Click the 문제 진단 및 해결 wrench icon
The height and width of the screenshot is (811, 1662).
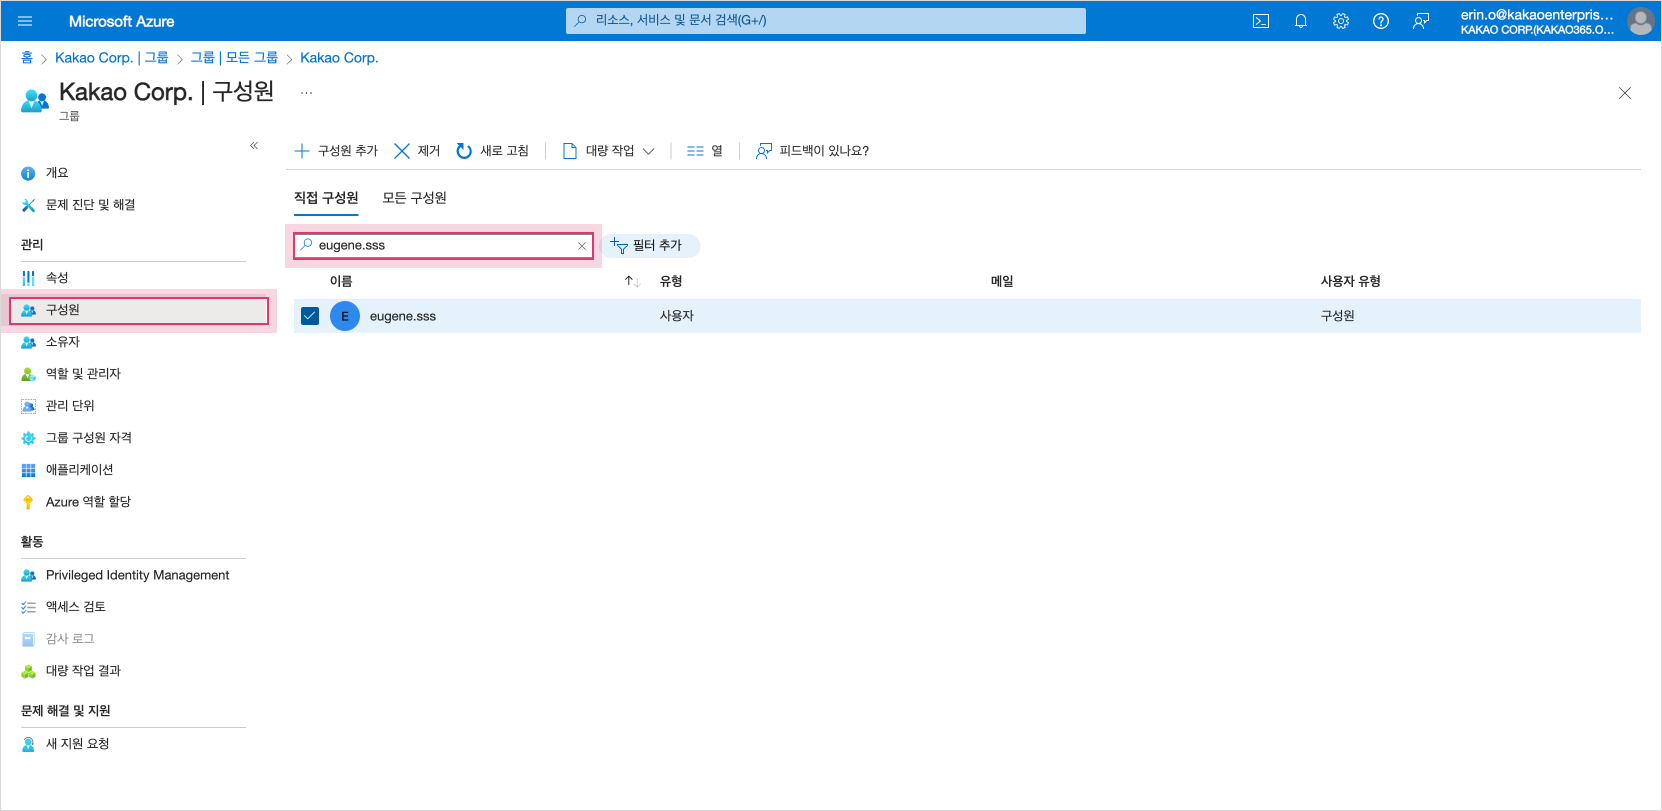click(x=28, y=205)
